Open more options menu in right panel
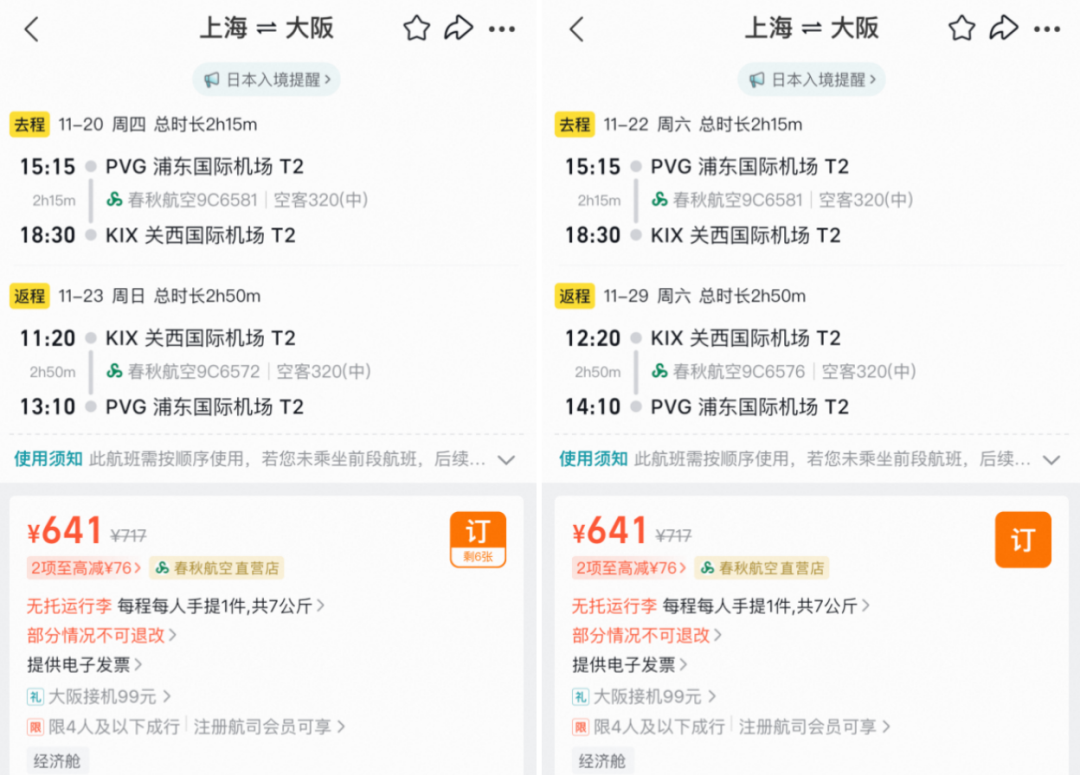Screen dimensions: 1080x775 1048,29
